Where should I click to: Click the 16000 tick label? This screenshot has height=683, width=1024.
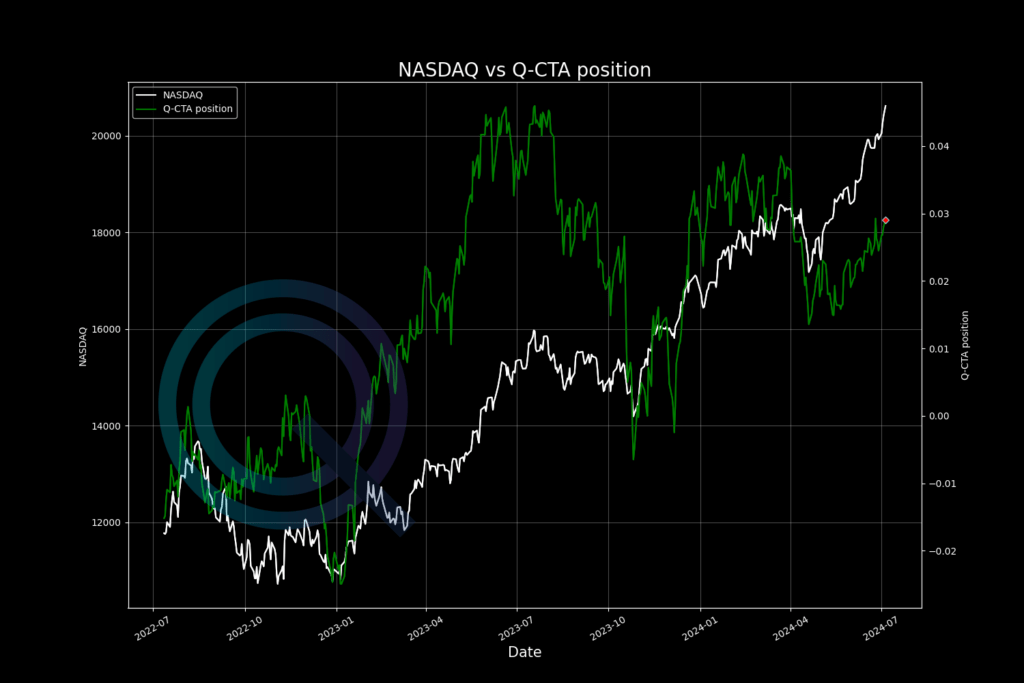(x=106, y=330)
